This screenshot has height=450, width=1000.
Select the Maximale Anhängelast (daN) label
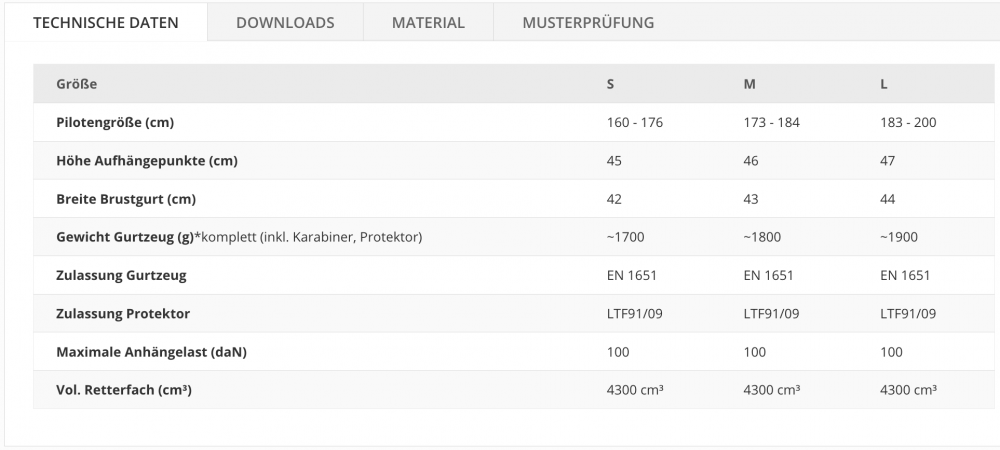pyautogui.click(x=151, y=352)
